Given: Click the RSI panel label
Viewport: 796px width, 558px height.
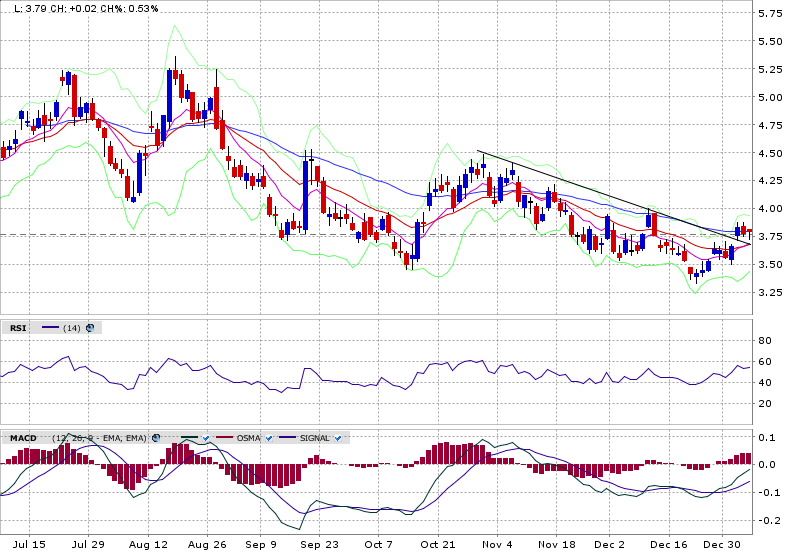Looking at the screenshot, I should pyautogui.click(x=18, y=328).
